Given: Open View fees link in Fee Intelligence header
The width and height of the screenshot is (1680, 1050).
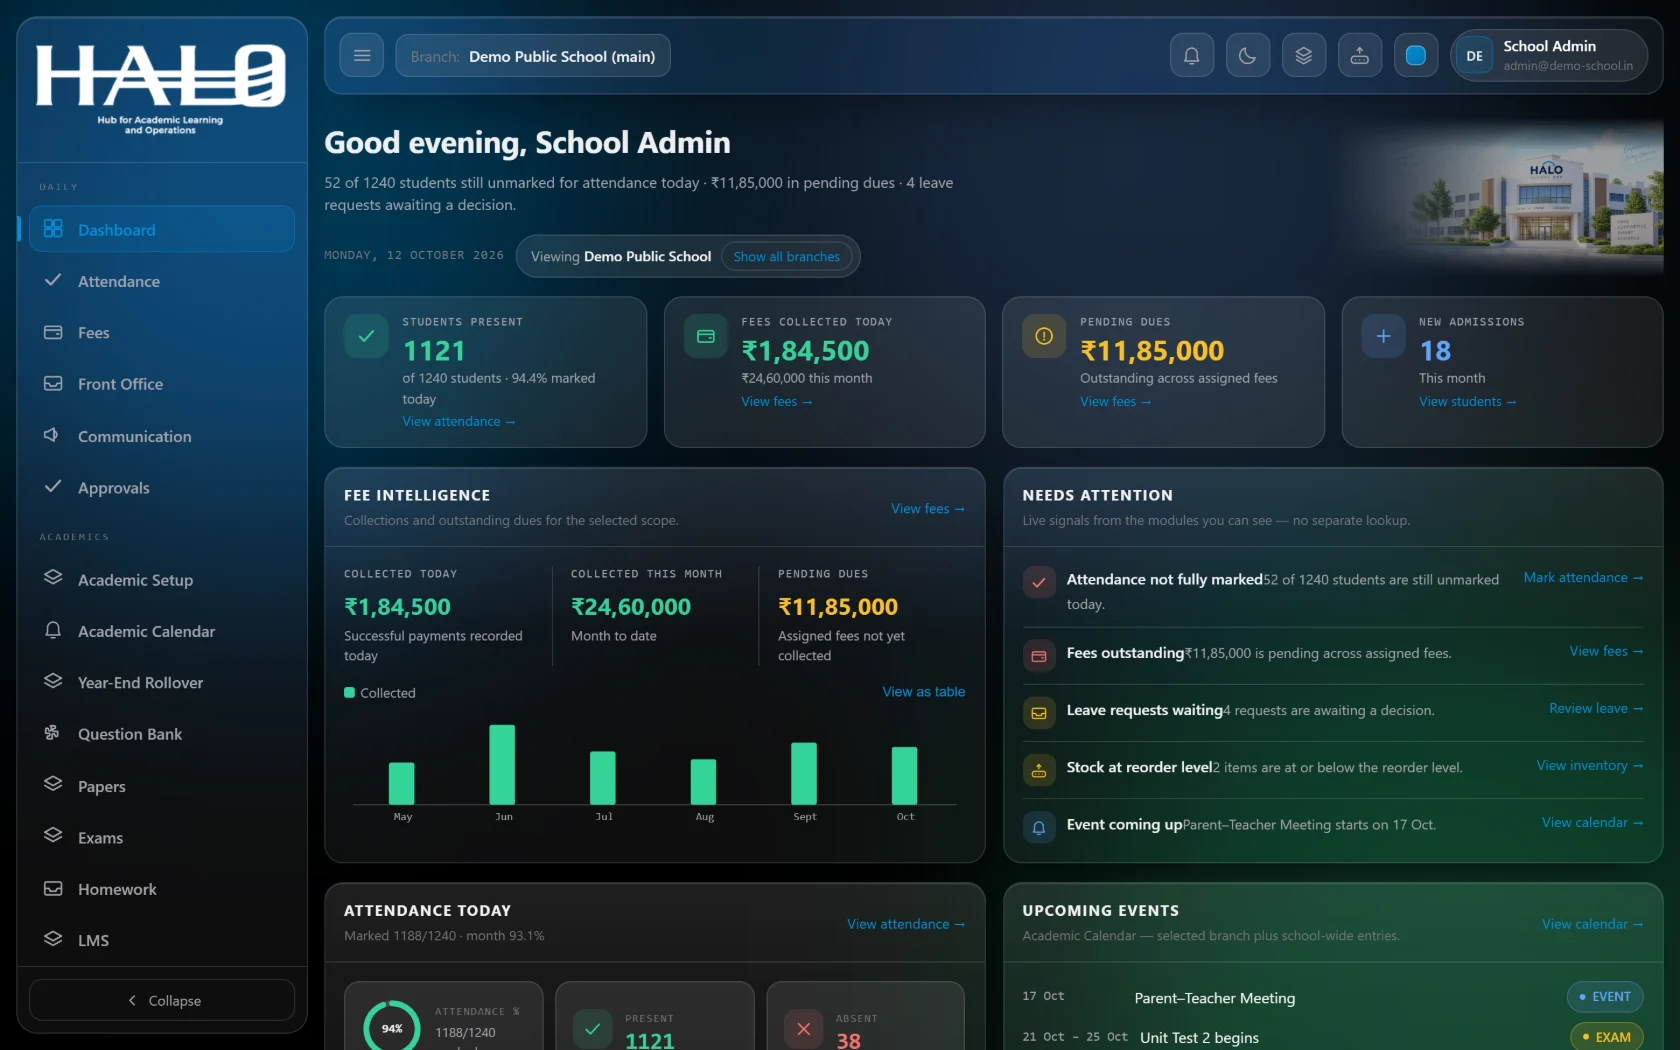Looking at the screenshot, I should (x=928, y=508).
